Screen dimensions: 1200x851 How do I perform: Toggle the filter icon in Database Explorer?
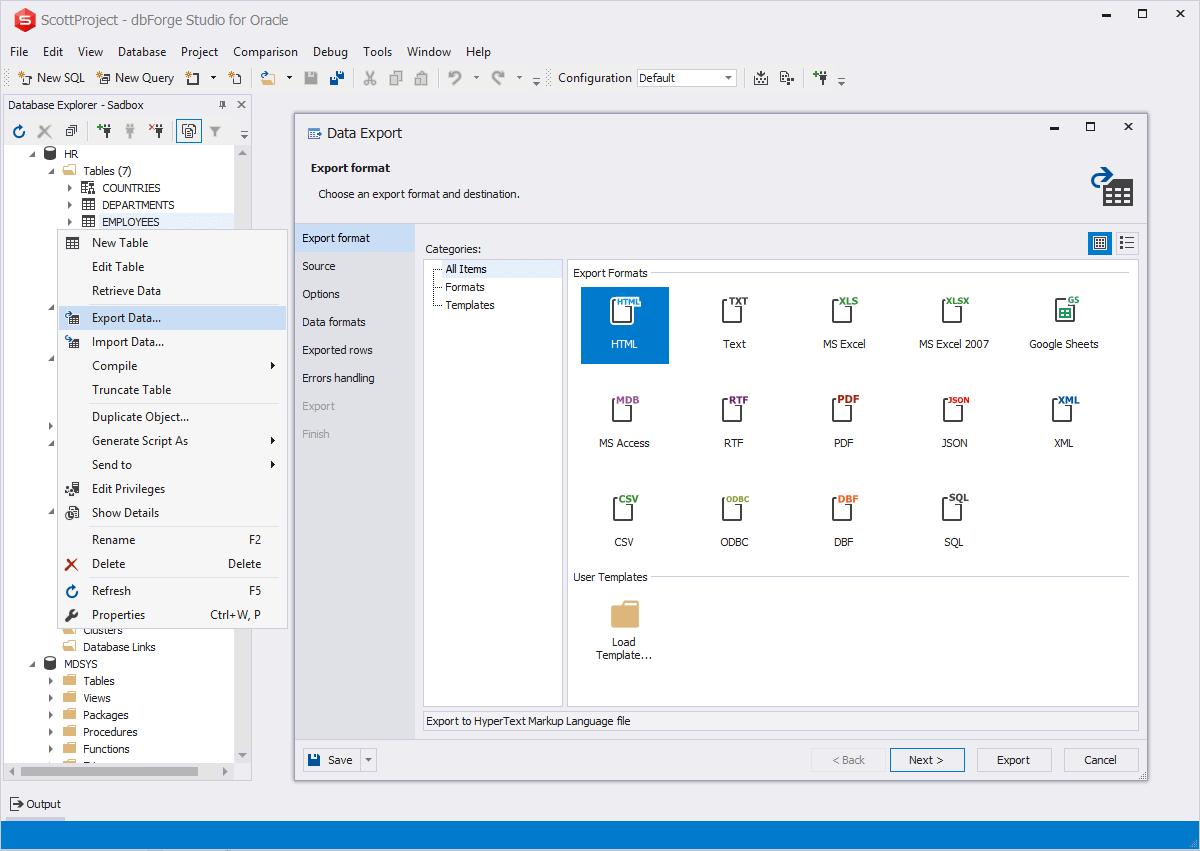tap(215, 131)
